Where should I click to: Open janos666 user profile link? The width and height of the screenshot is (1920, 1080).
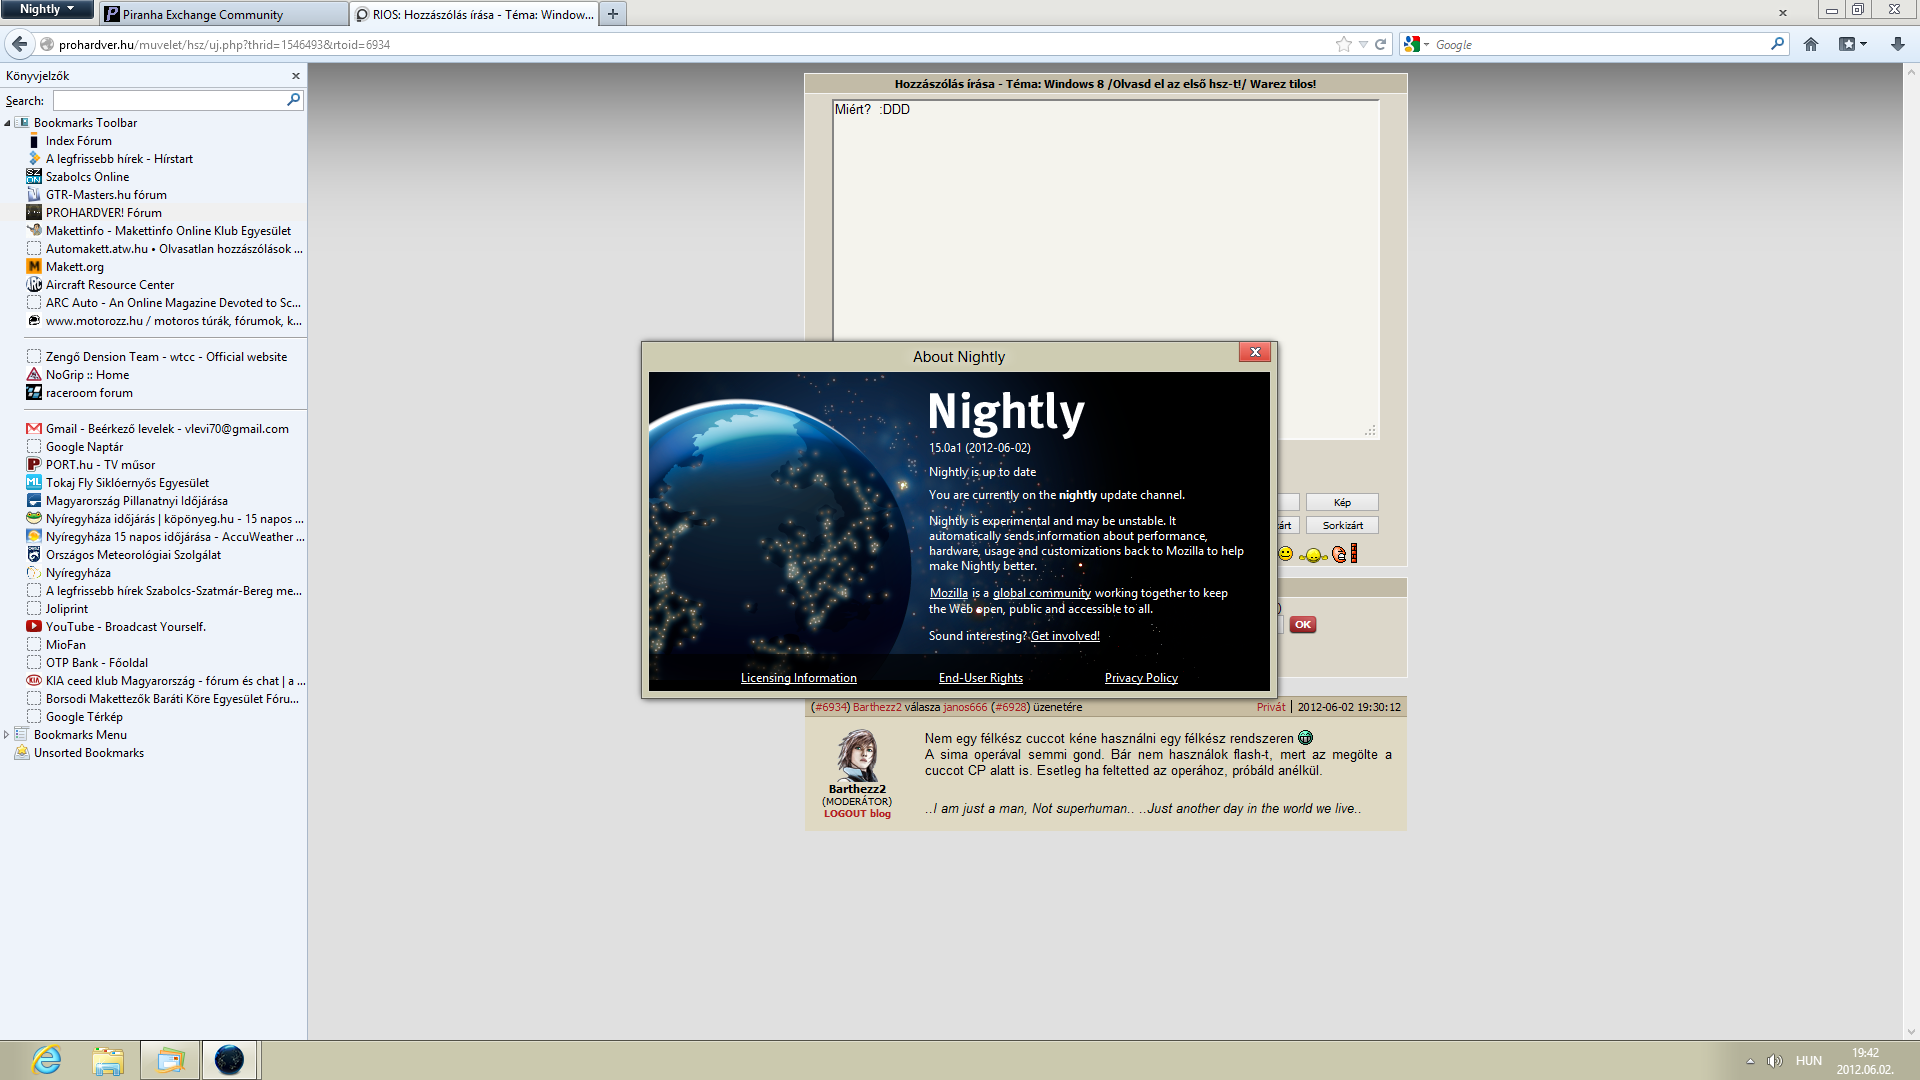coord(965,707)
